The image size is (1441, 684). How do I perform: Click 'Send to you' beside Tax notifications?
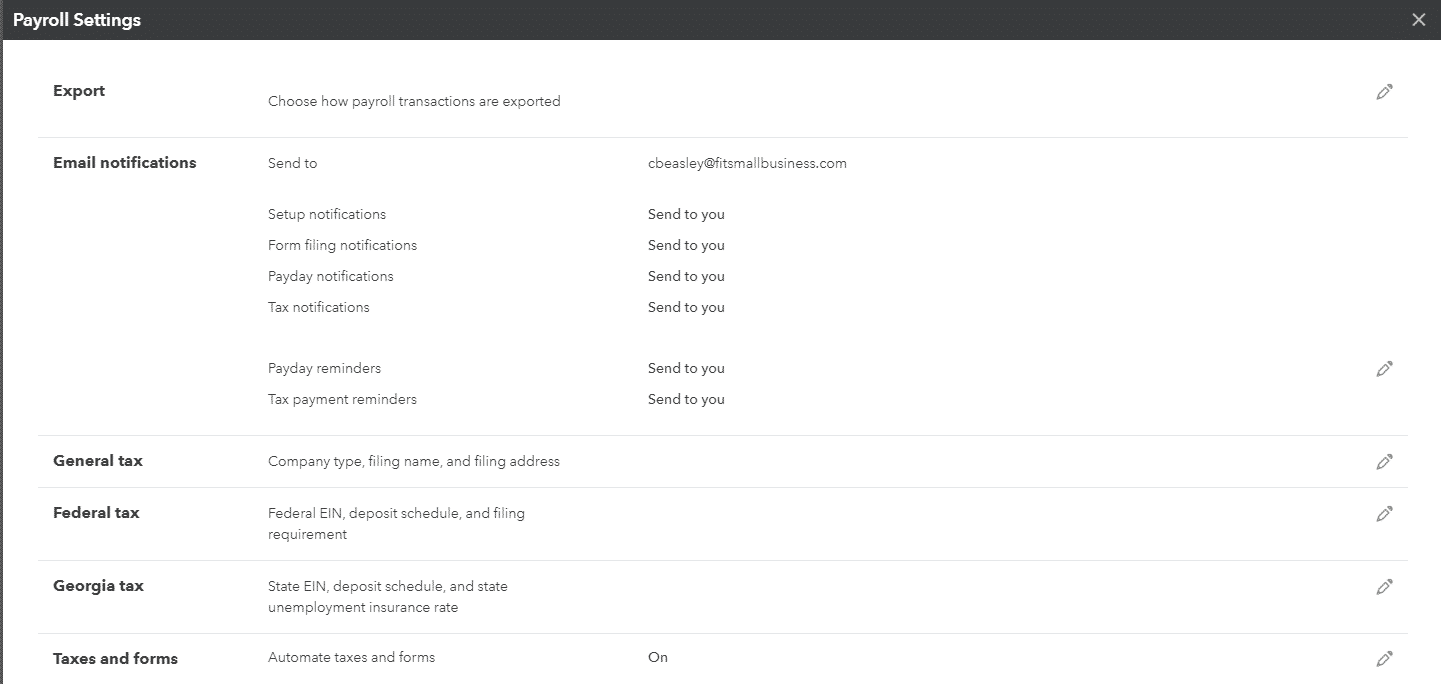686,307
